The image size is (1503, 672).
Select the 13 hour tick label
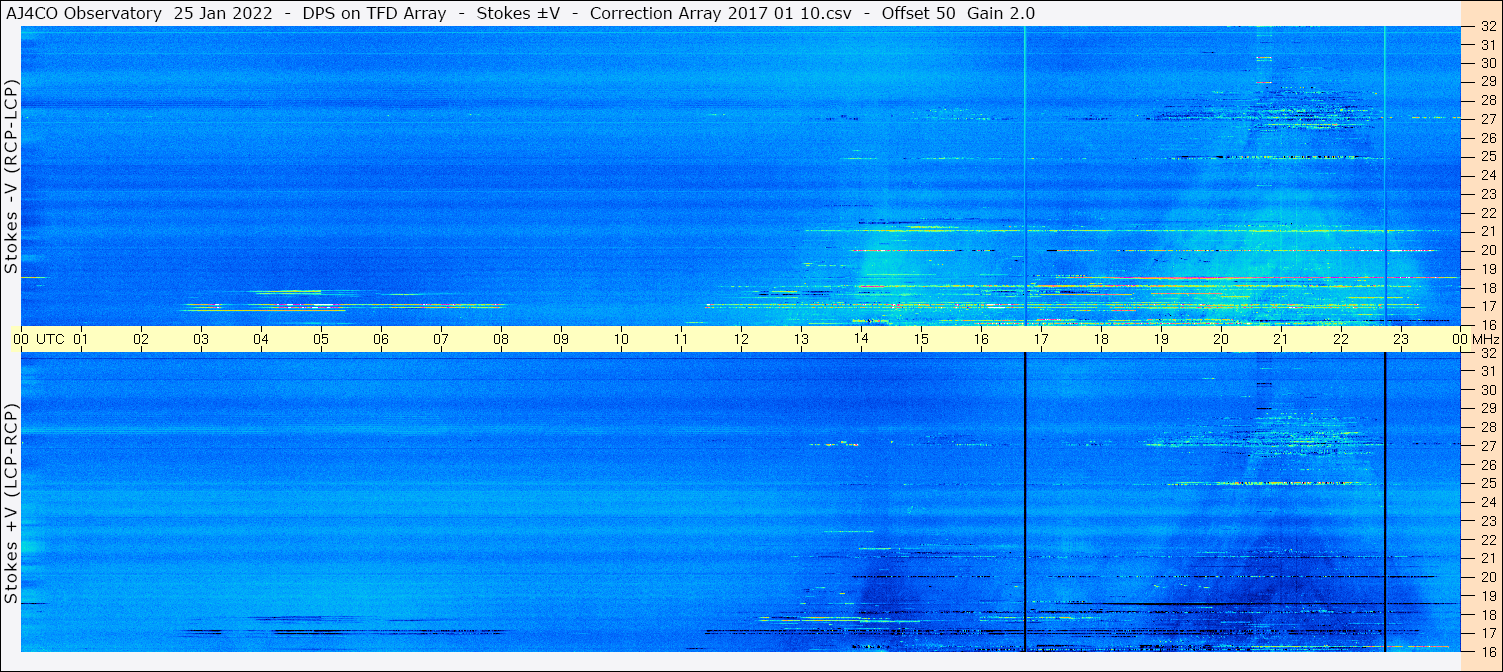801,339
